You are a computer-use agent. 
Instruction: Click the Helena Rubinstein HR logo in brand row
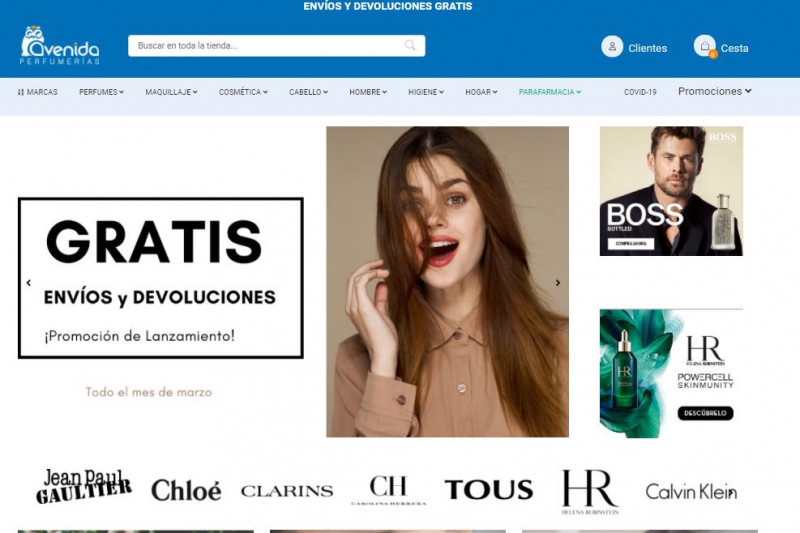pos(590,492)
